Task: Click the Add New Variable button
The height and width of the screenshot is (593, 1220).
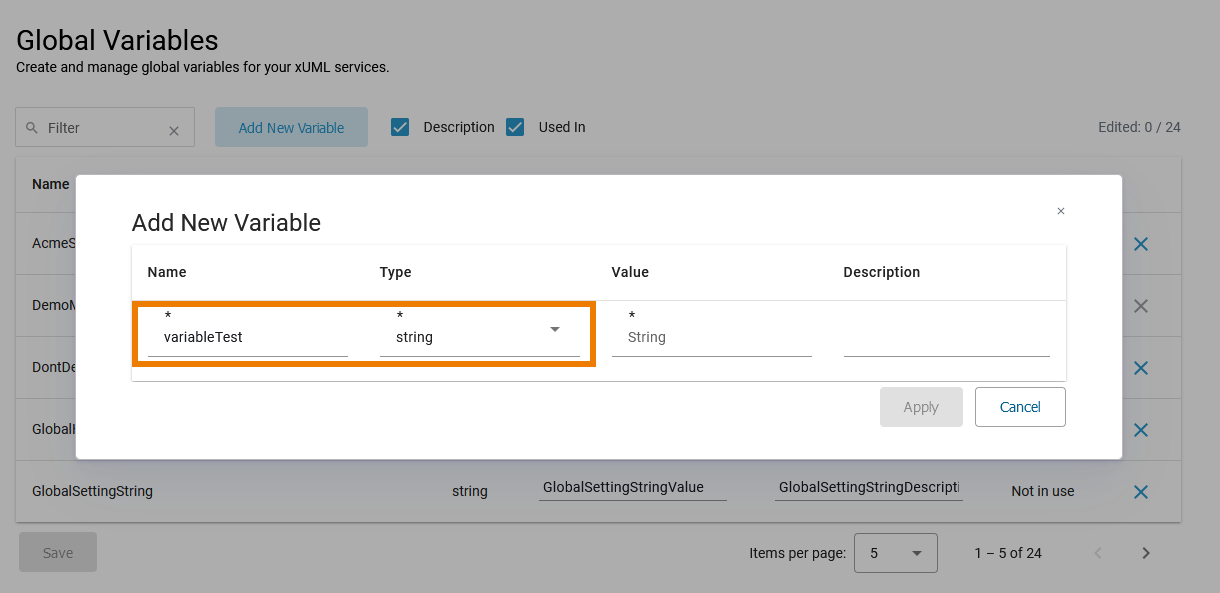Action: pyautogui.click(x=291, y=128)
